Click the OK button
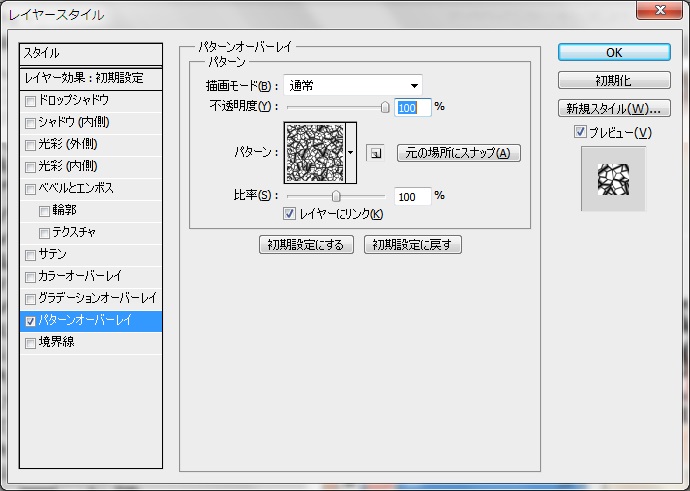Viewport: 690px width, 491px height. click(x=614, y=52)
